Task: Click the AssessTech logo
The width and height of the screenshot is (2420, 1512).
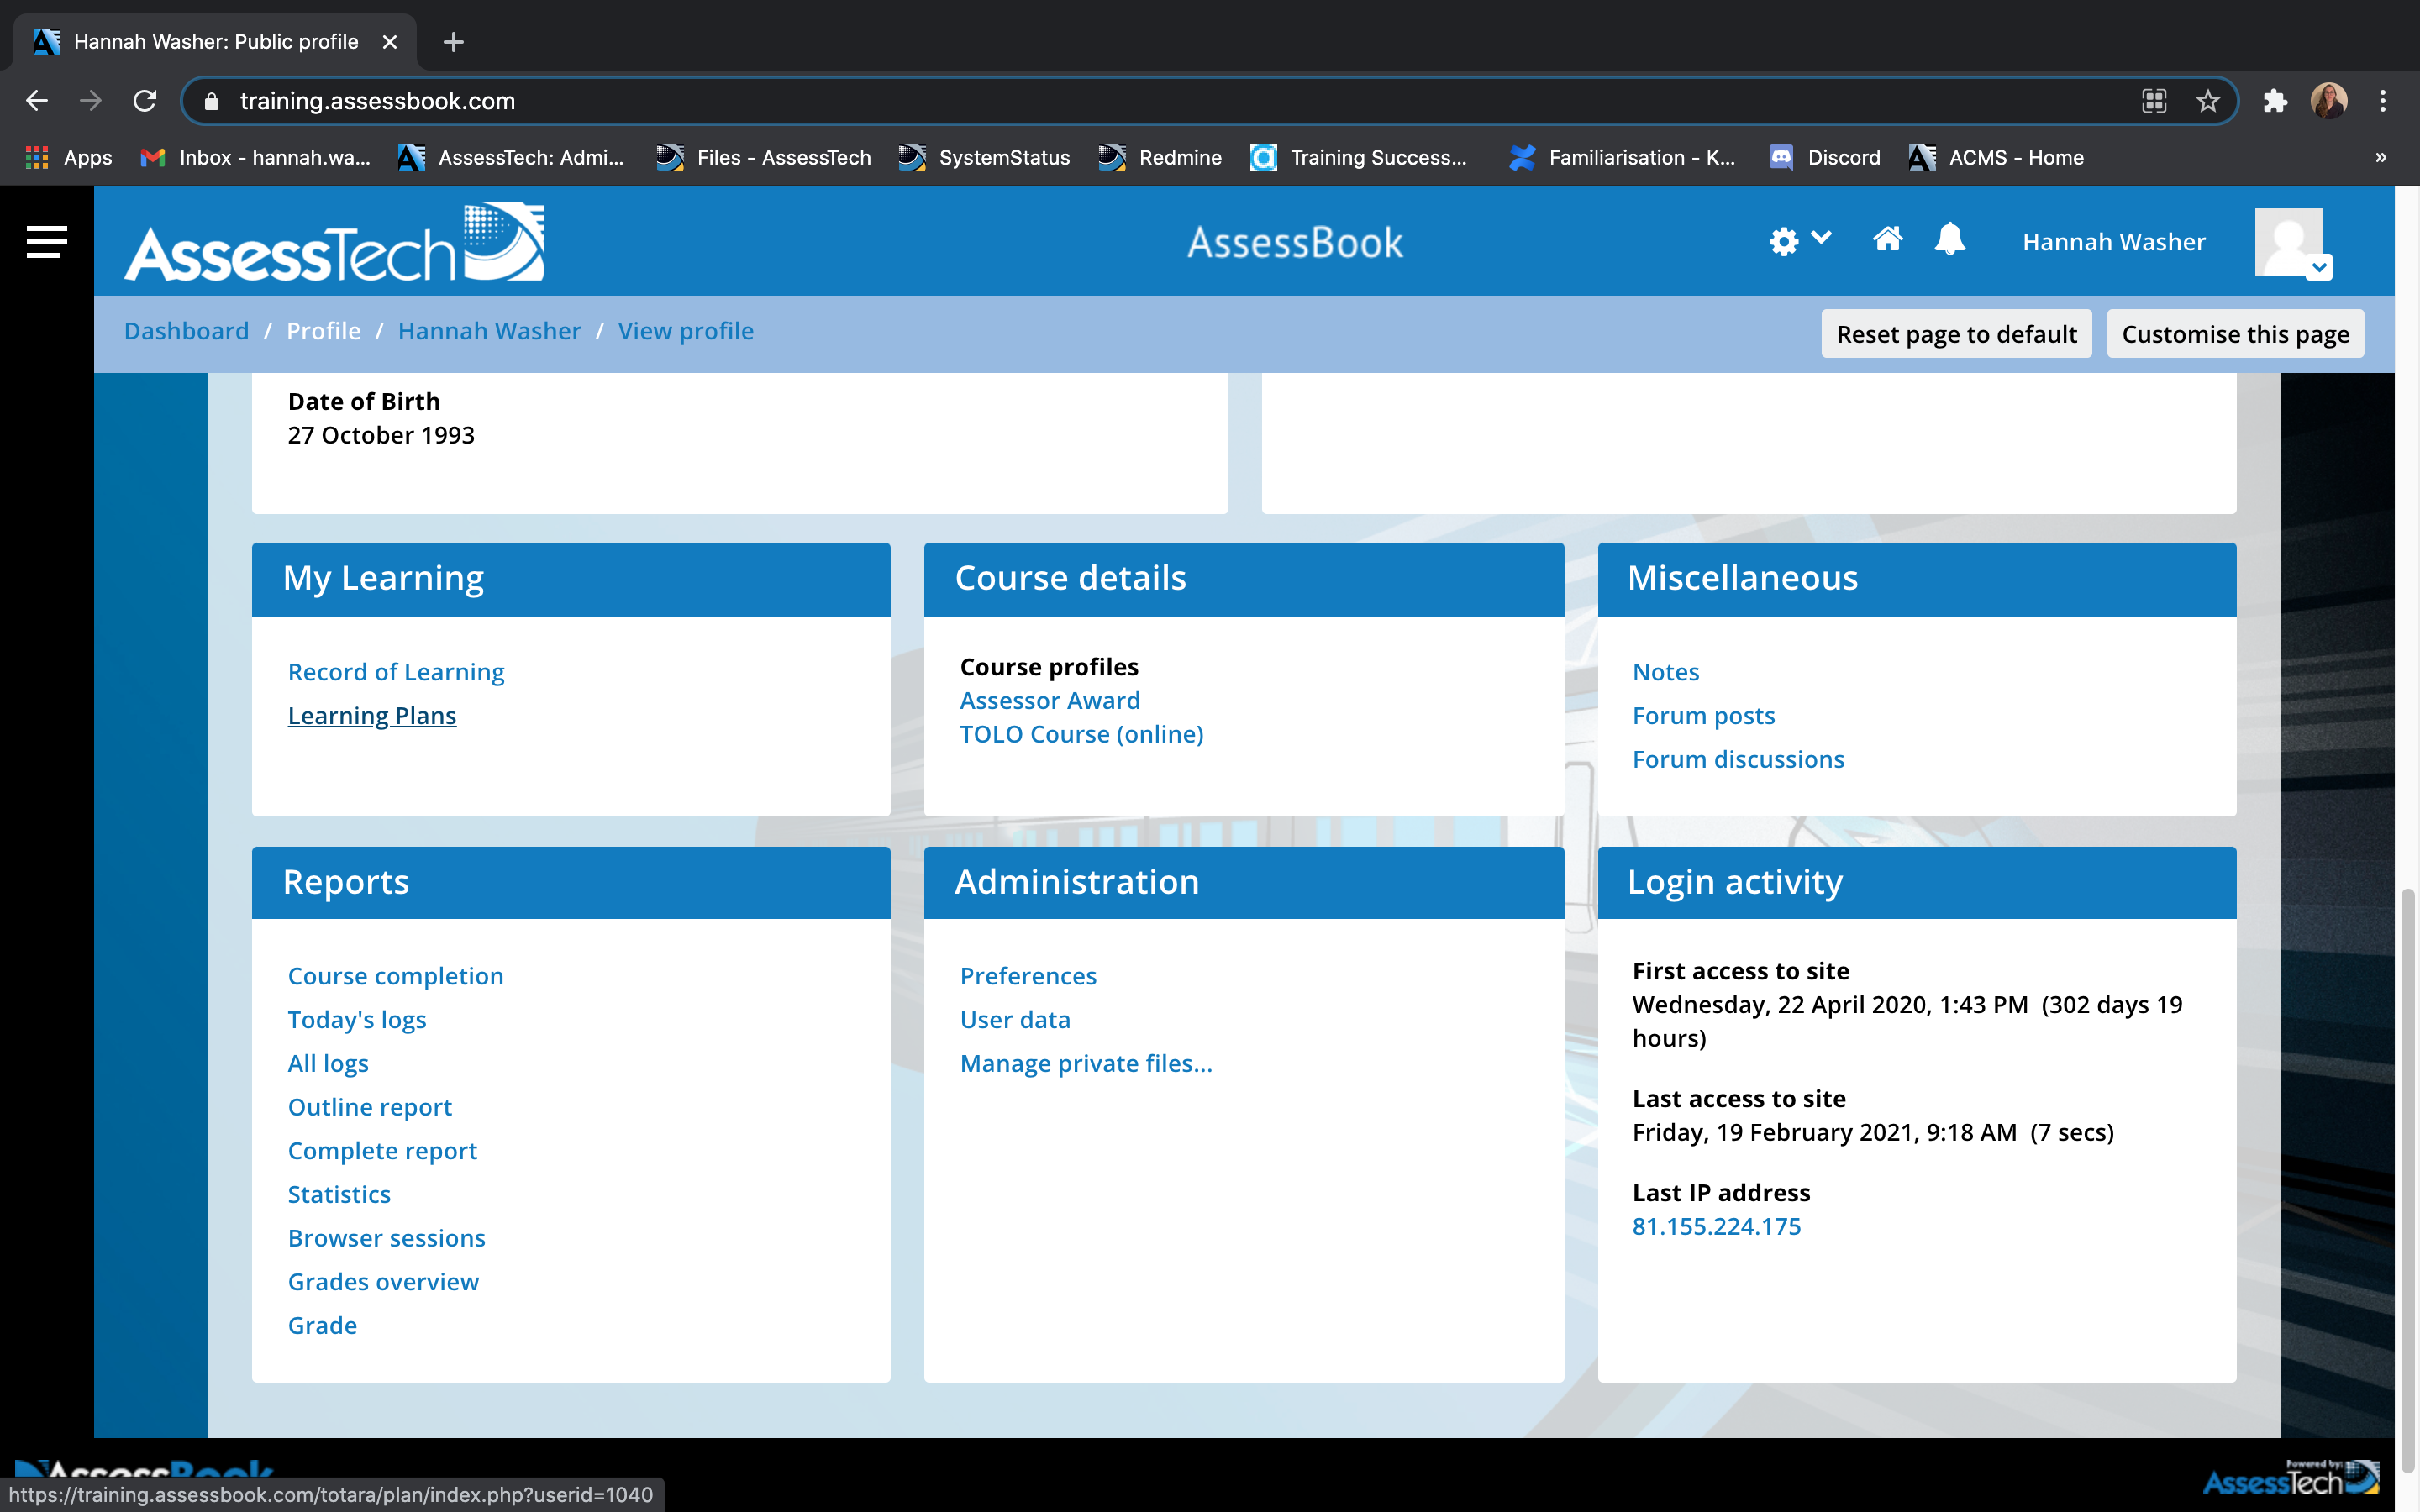Action: point(334,241)
